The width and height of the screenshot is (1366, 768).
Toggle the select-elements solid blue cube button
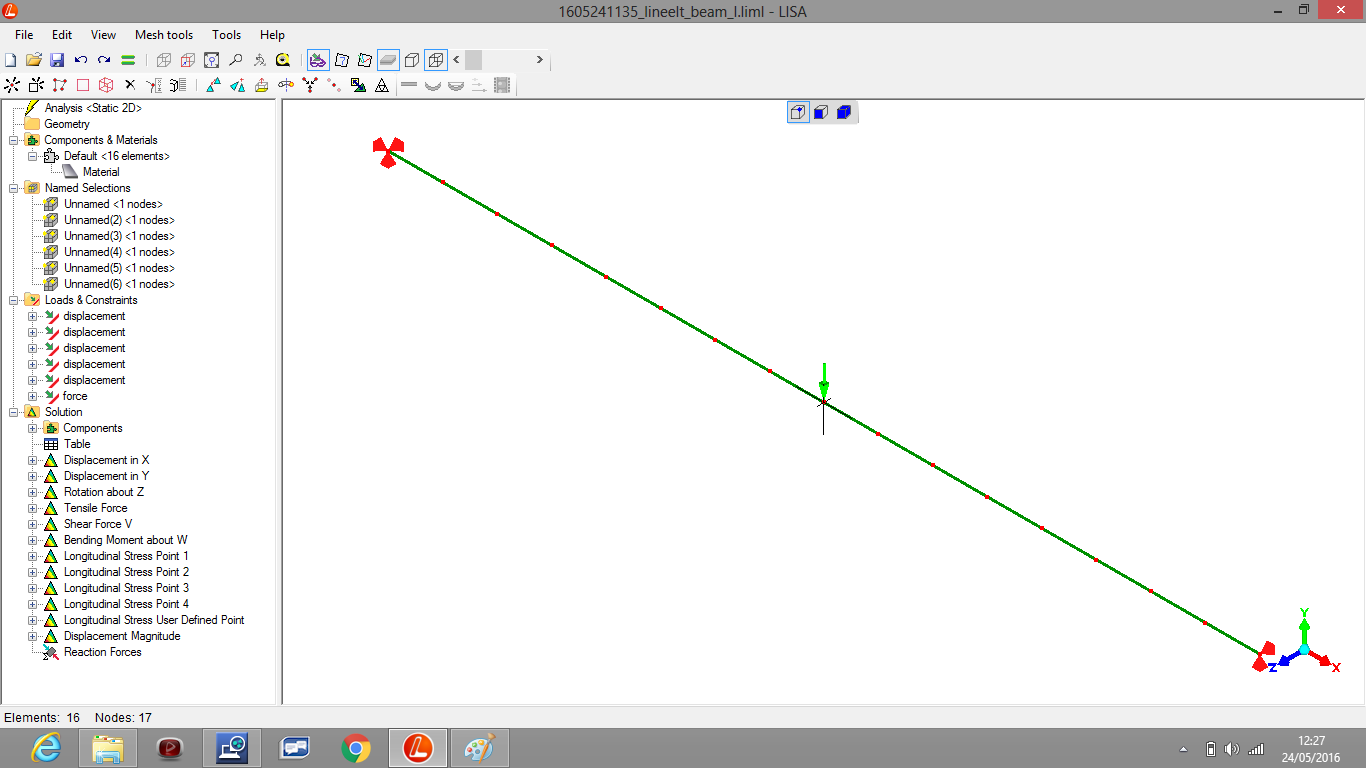coord(843,112)
